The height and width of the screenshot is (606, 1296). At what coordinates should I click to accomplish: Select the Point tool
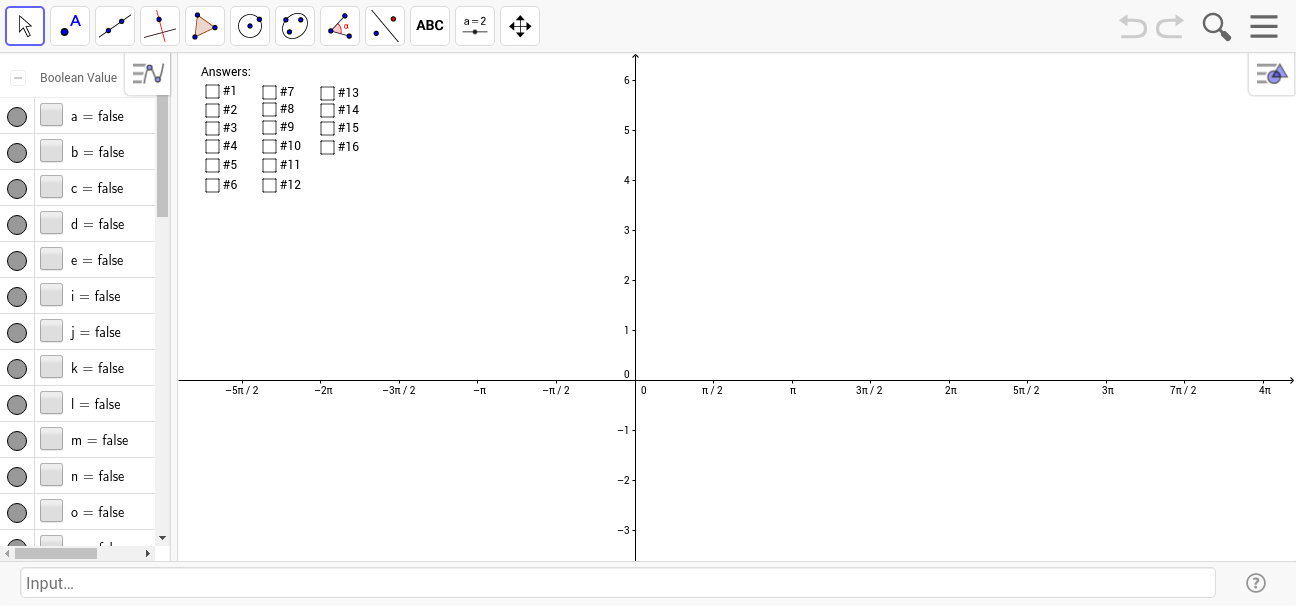[70, 26]
